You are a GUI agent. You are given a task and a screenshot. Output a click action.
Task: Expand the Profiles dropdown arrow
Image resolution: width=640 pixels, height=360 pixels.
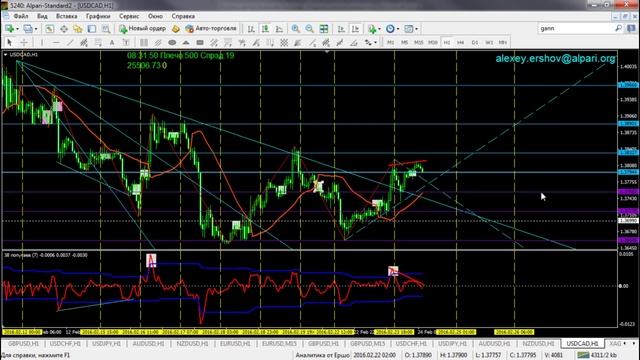tap(36, 29)
